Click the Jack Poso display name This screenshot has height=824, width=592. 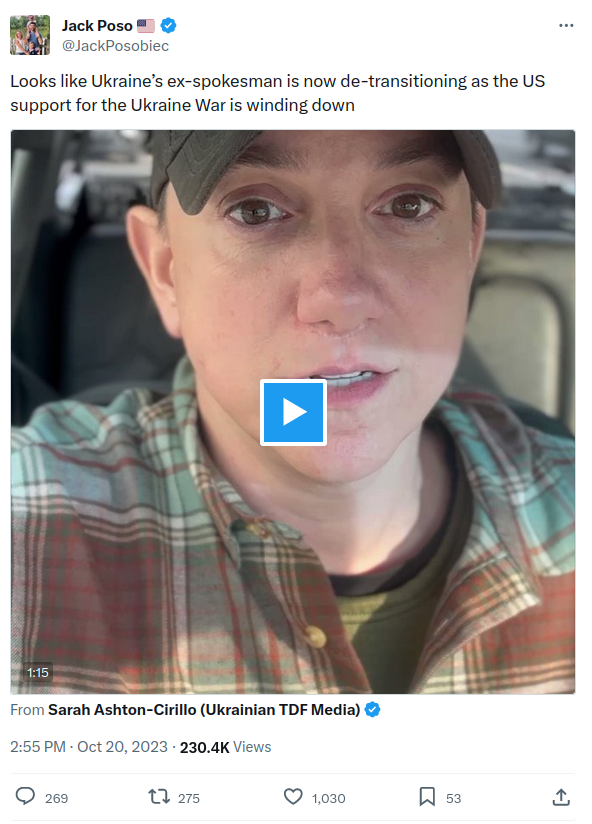point(97,26)
